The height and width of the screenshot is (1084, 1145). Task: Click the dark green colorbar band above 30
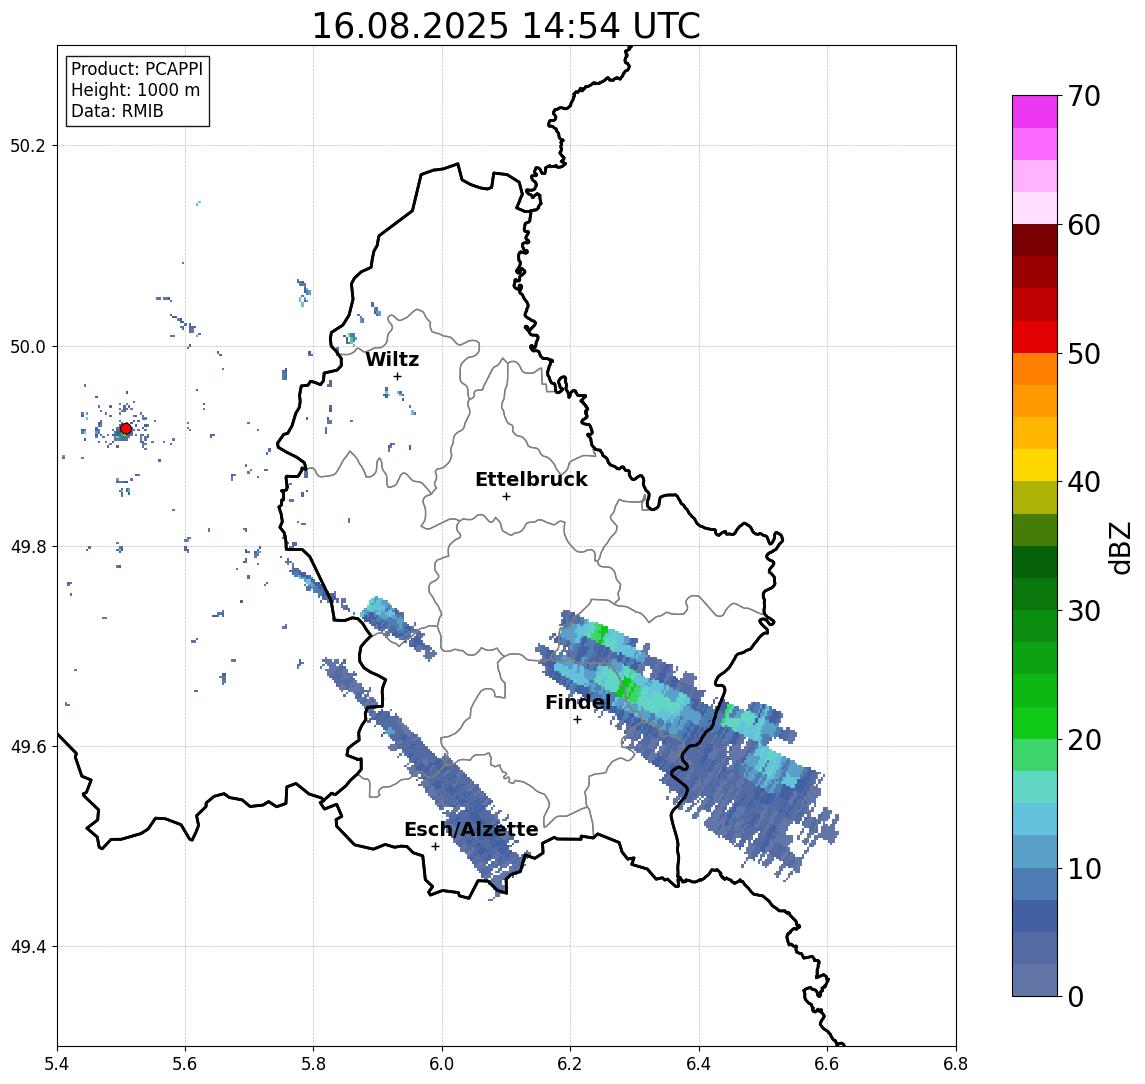[1035, 594]
